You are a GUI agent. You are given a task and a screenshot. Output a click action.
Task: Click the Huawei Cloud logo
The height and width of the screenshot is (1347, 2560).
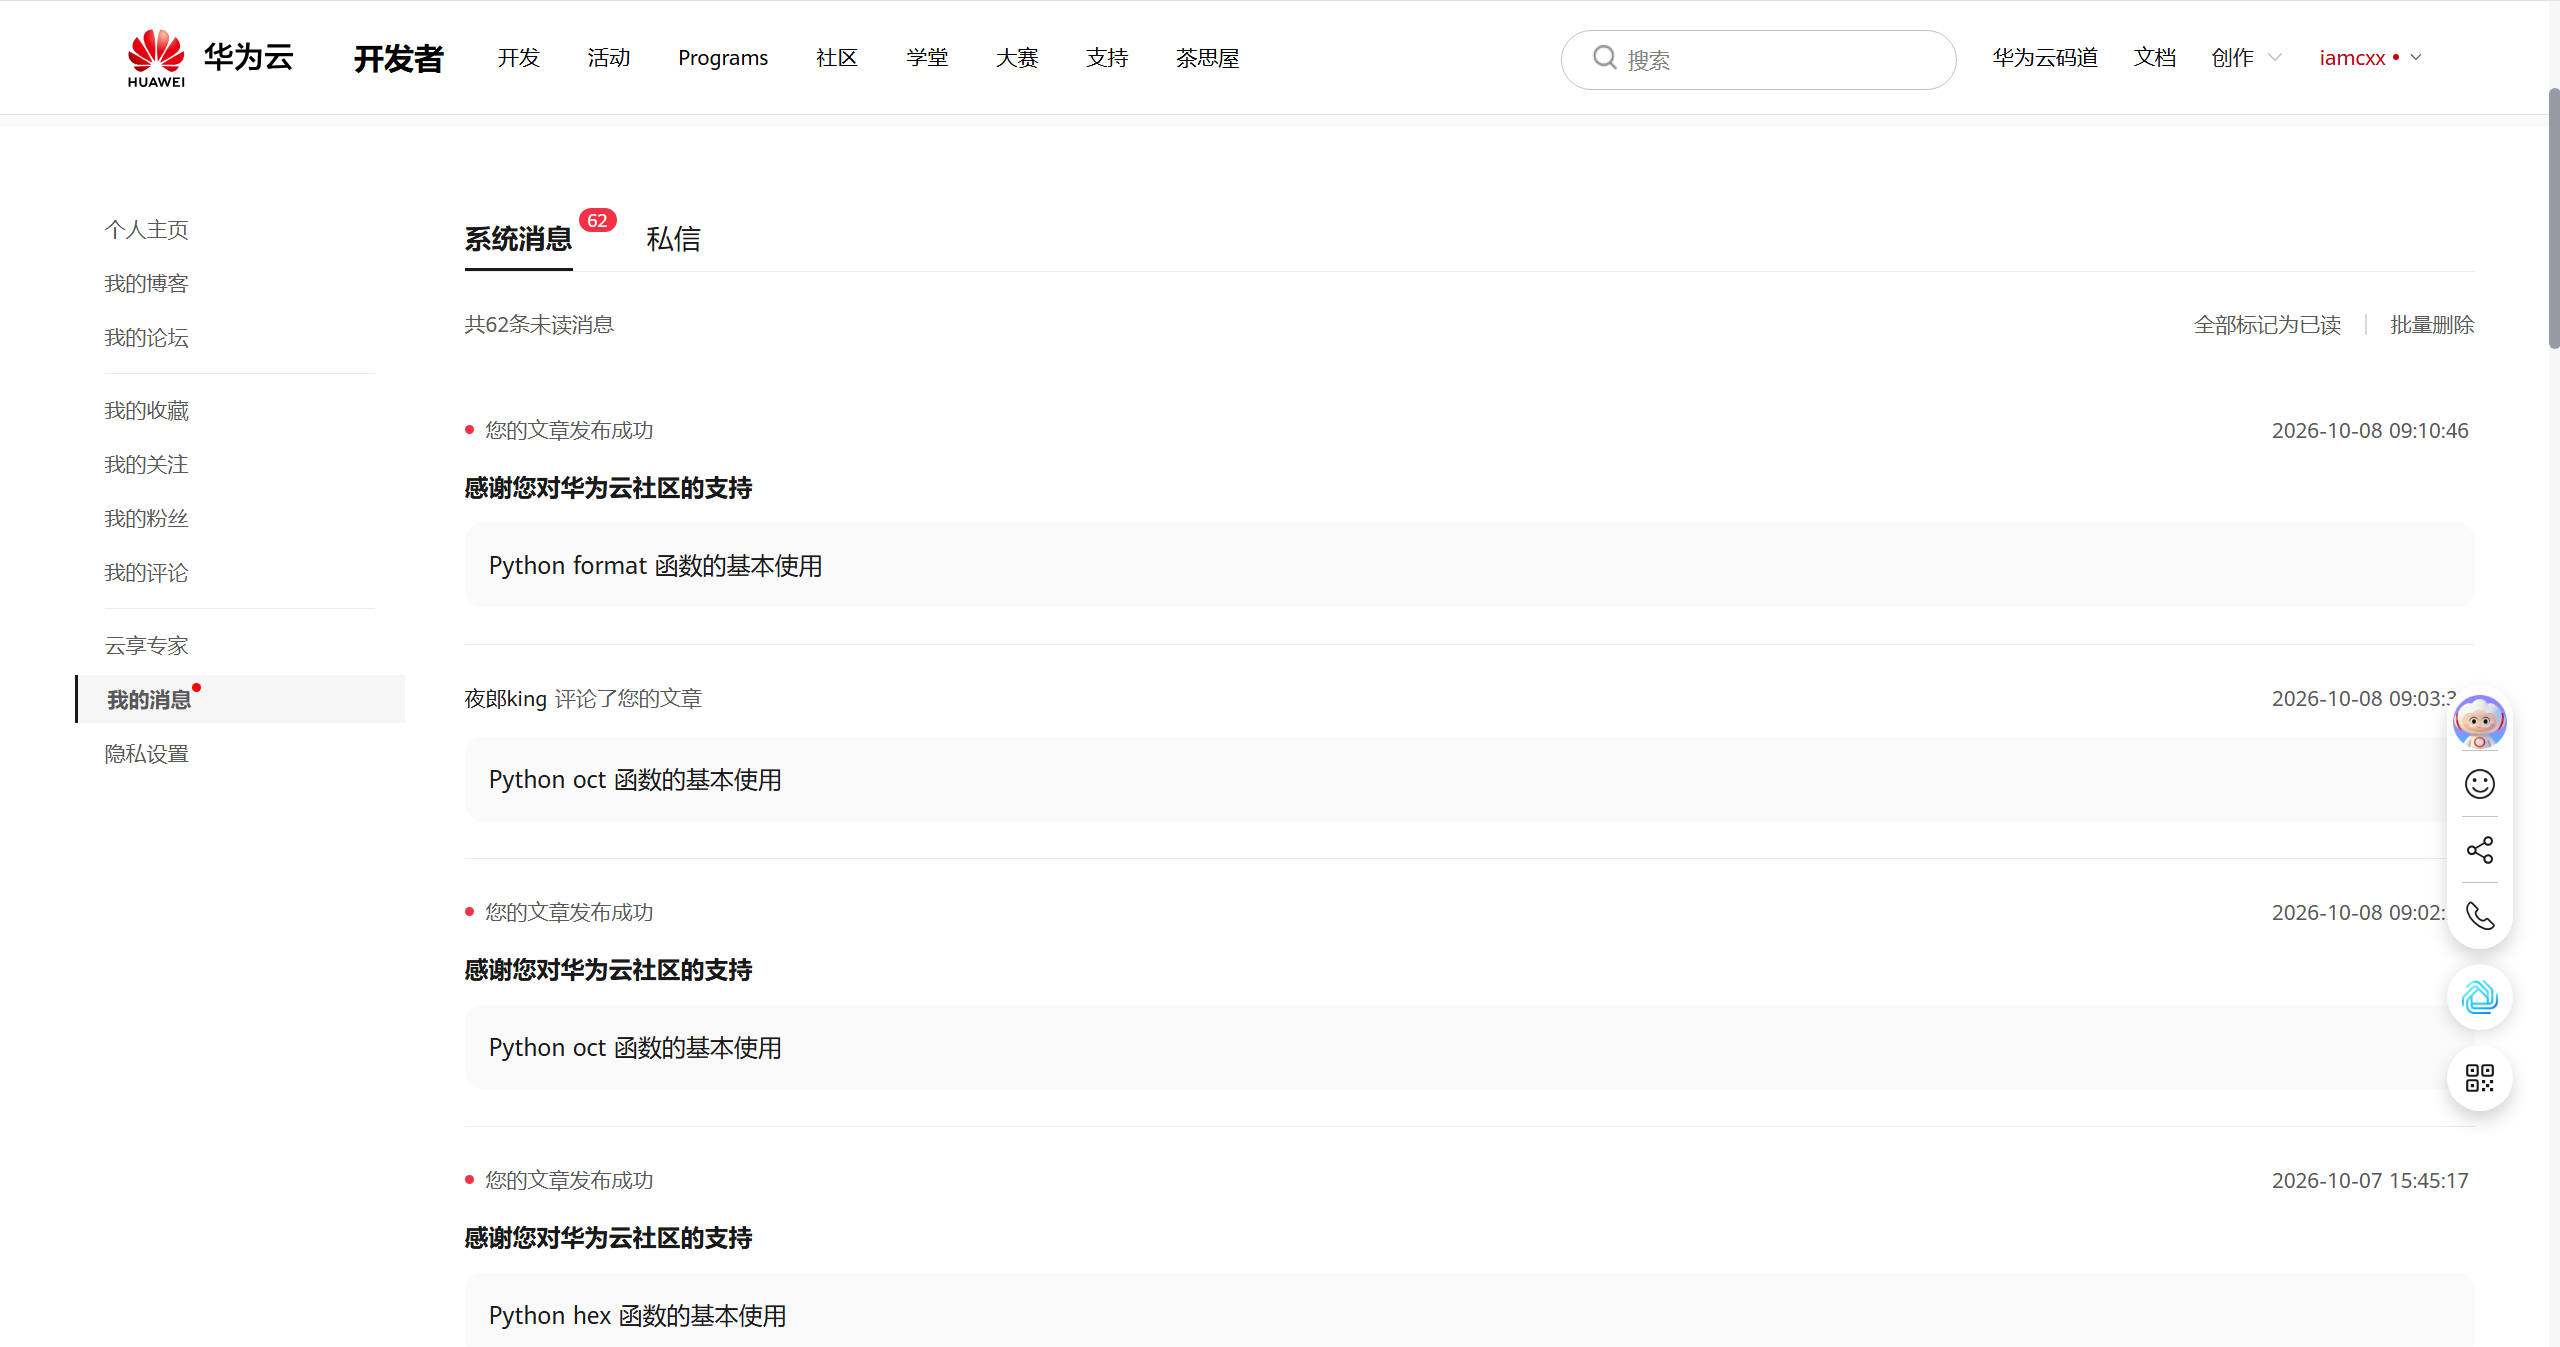[x=210, y=58]
